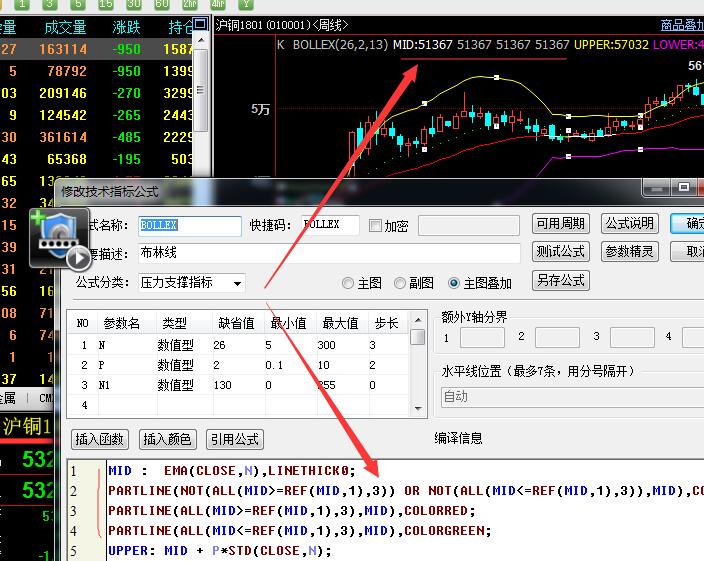
Task: Click the 插入颜色 button
Action: [x=167, y=439]
